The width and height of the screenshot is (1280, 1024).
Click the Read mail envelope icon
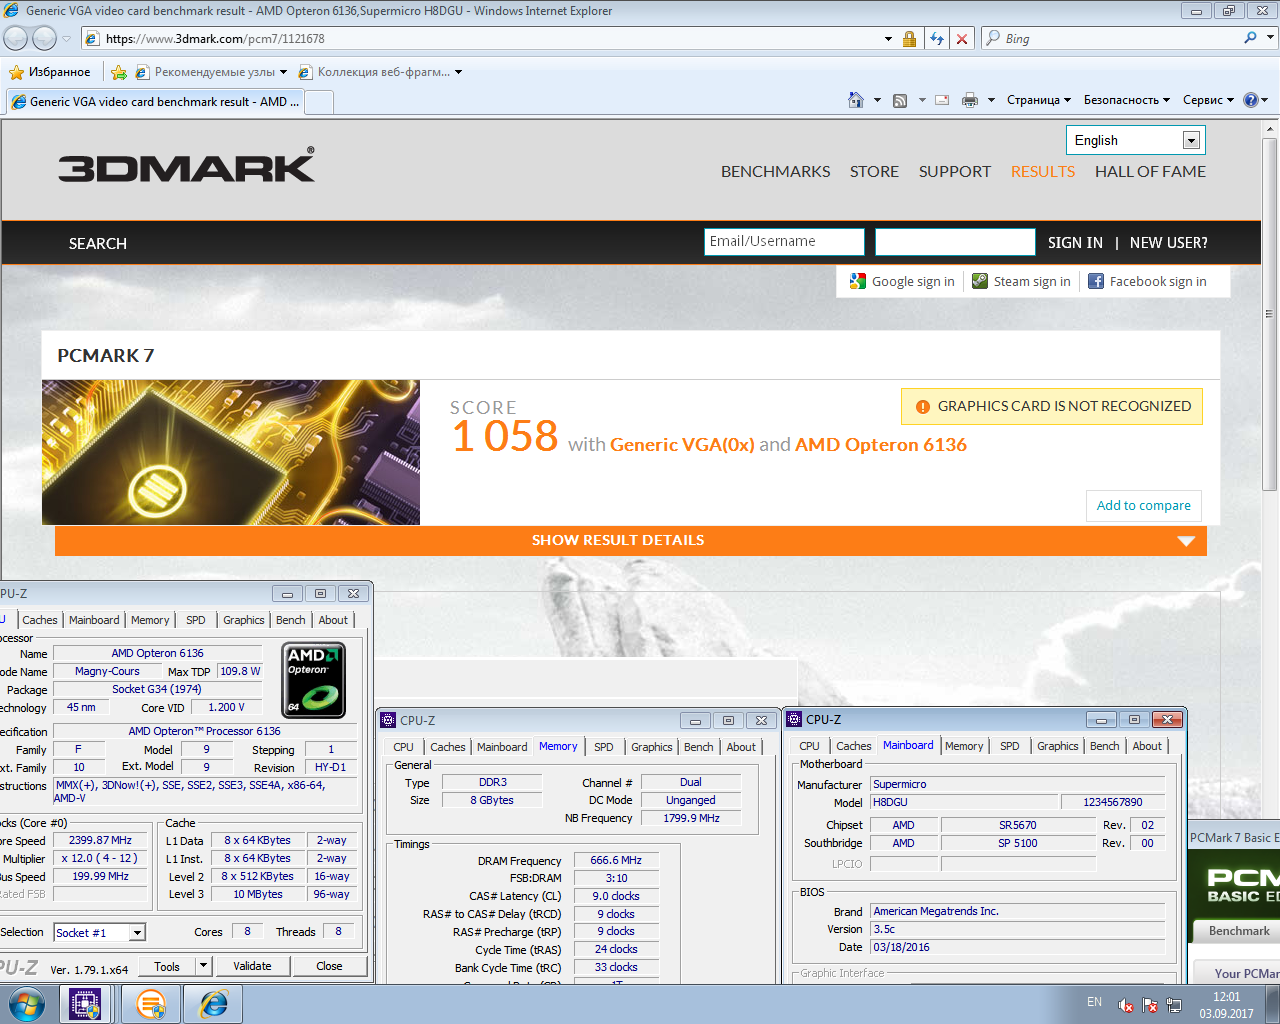pyautogui.click(x=942, y=100)
